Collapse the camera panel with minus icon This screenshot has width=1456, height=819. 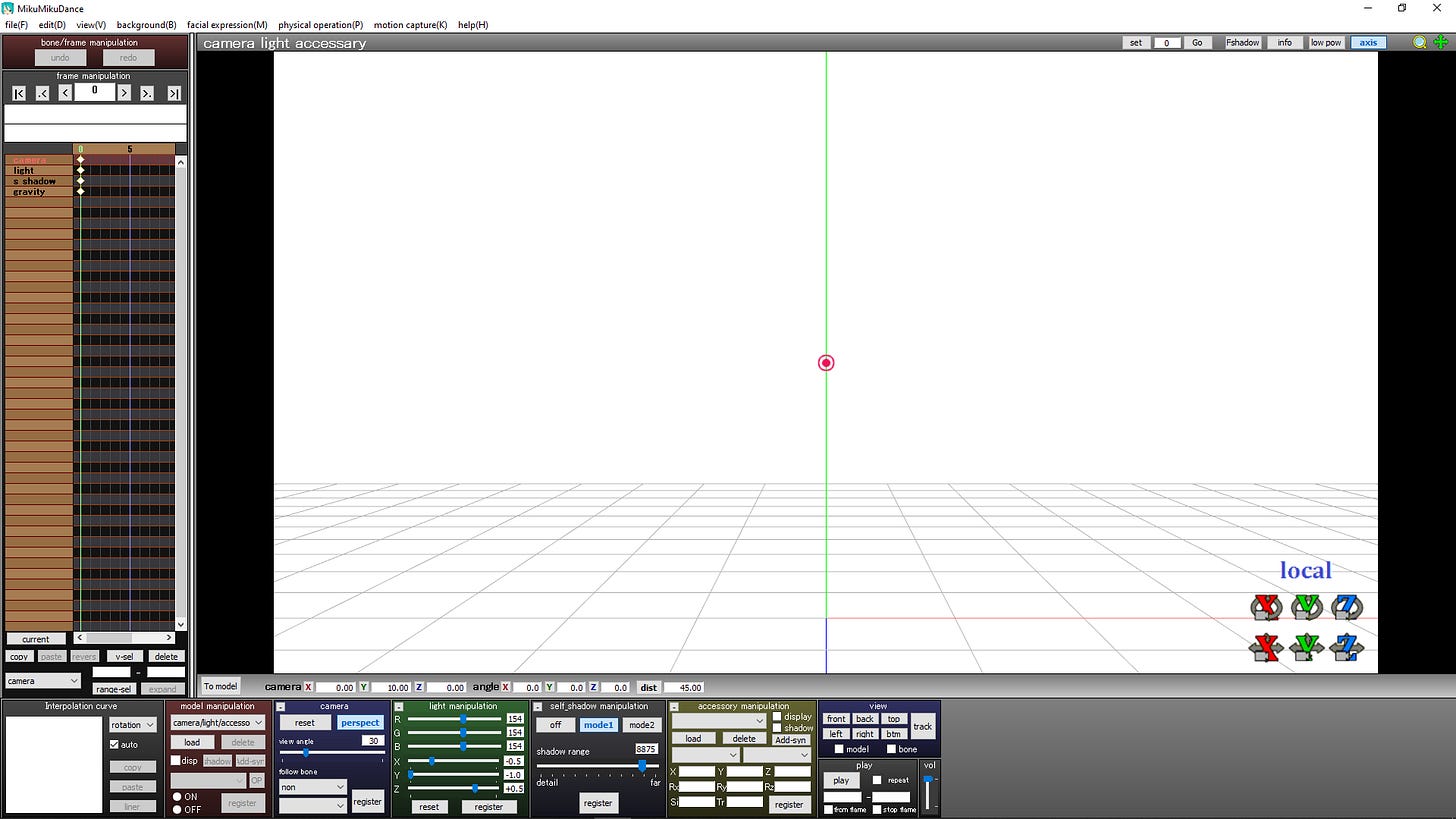click(x=281, y=707)
